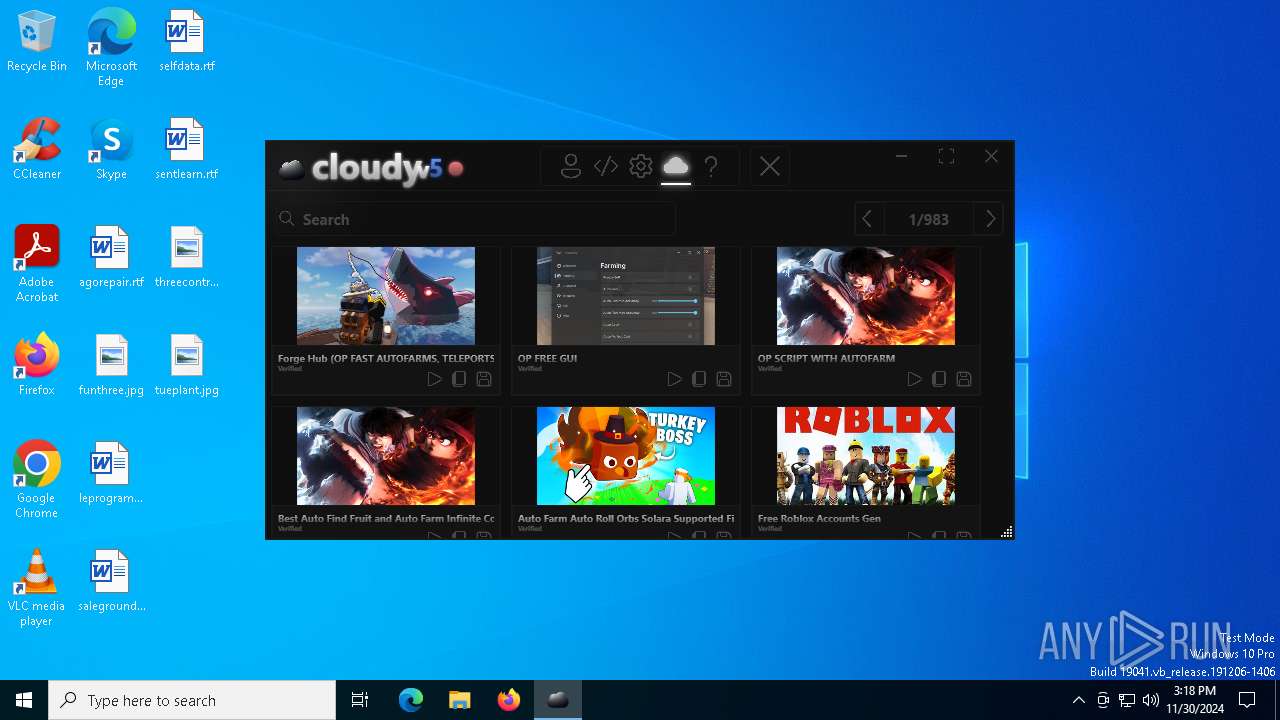Image resolution: width=1280 pixels, height=720 pixels.
Task: Go to previous scripts page
Action: (x=867, y=219)
